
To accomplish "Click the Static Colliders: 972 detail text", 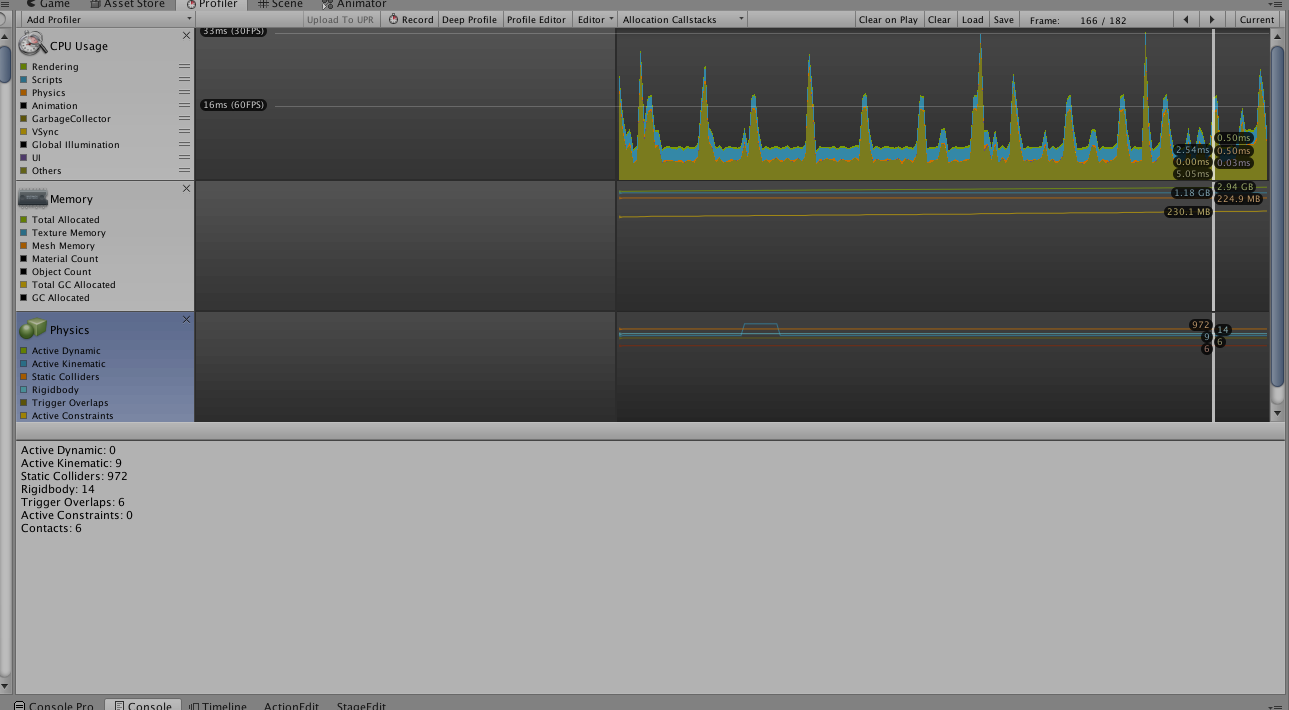I will coord(74,476).
